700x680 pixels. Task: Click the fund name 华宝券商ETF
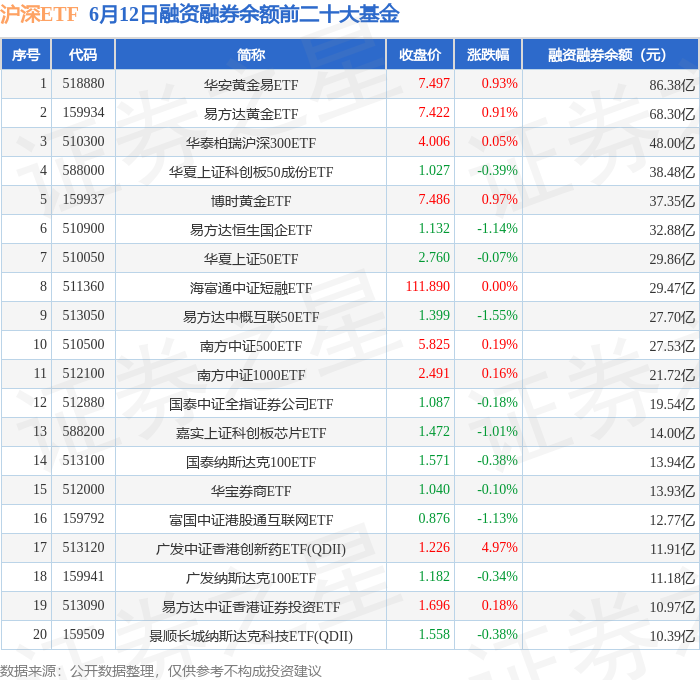[x=251, y=491]
